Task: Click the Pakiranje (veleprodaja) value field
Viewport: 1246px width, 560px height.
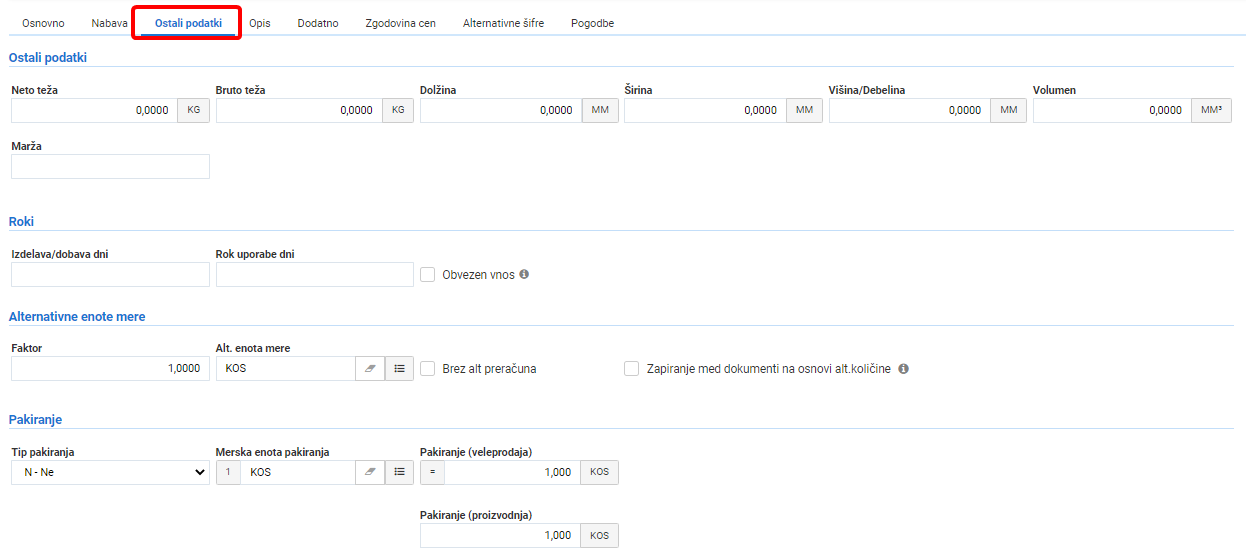Action: click(512, 472)
